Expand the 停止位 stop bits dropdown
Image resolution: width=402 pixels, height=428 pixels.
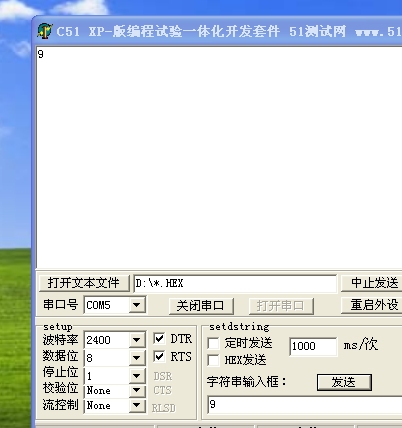coord(137,376)
